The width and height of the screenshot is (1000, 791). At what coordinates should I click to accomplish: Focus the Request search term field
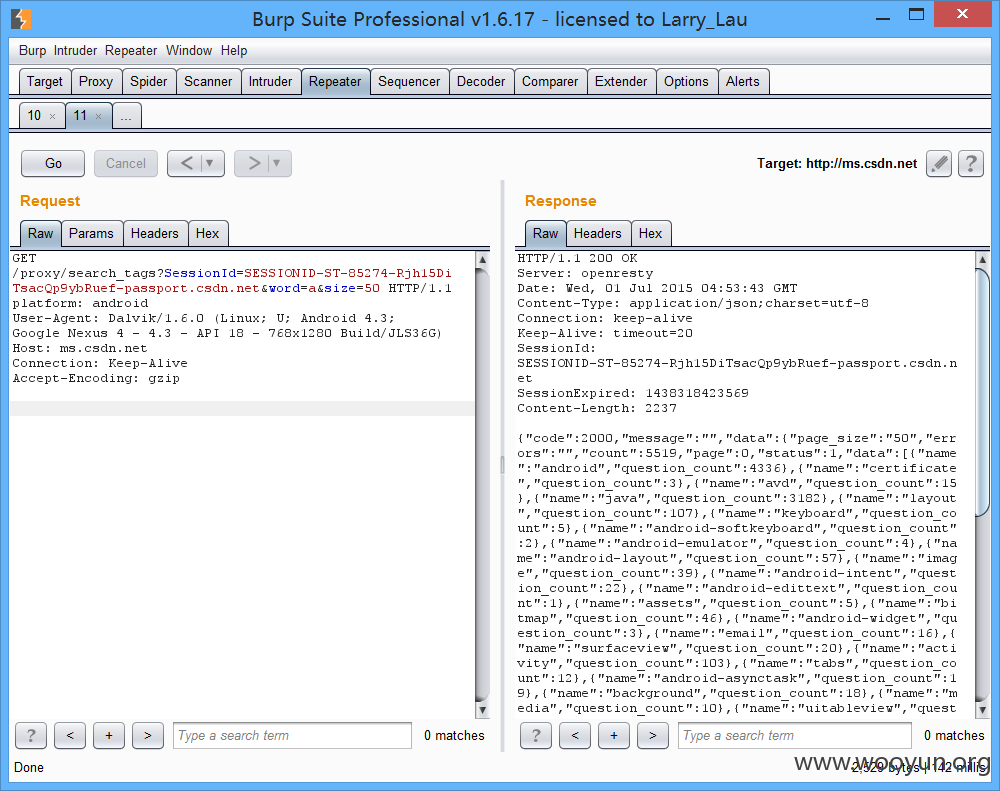292,736
